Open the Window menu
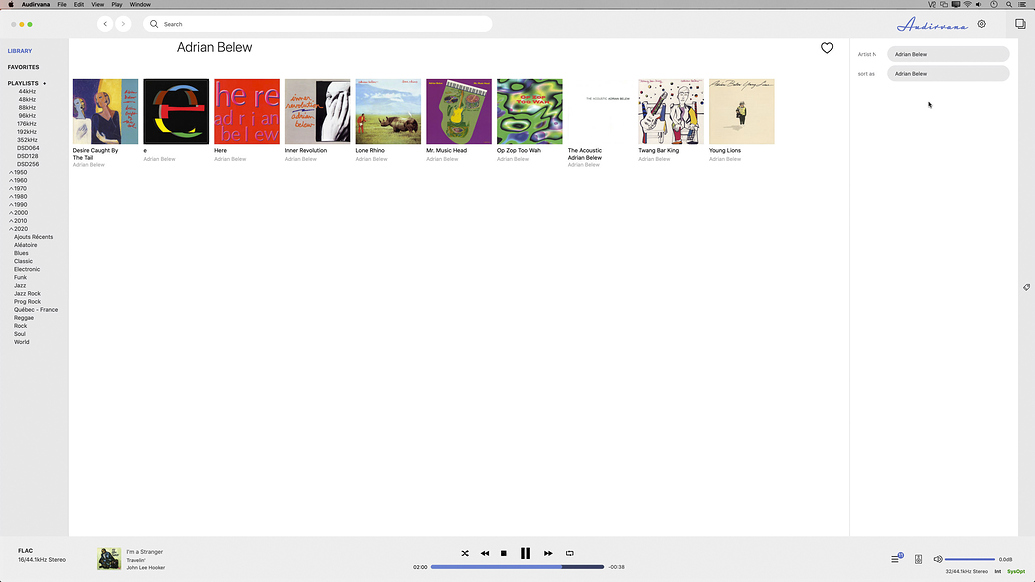This screenshot has width=1035, height=582. point(140,5)
